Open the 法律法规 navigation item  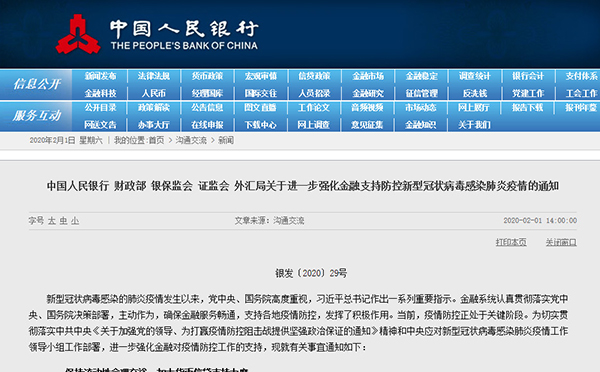(x=154, y=76)
